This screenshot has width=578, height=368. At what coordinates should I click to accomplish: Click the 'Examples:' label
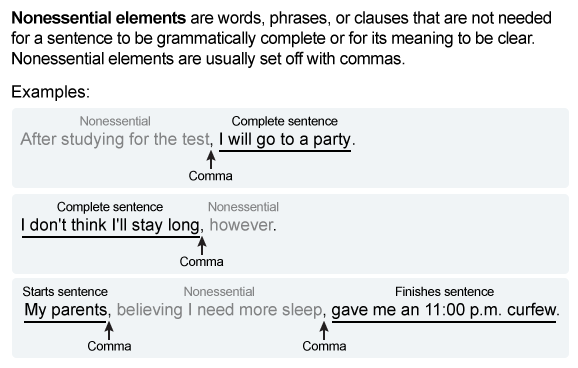[51, 91]
